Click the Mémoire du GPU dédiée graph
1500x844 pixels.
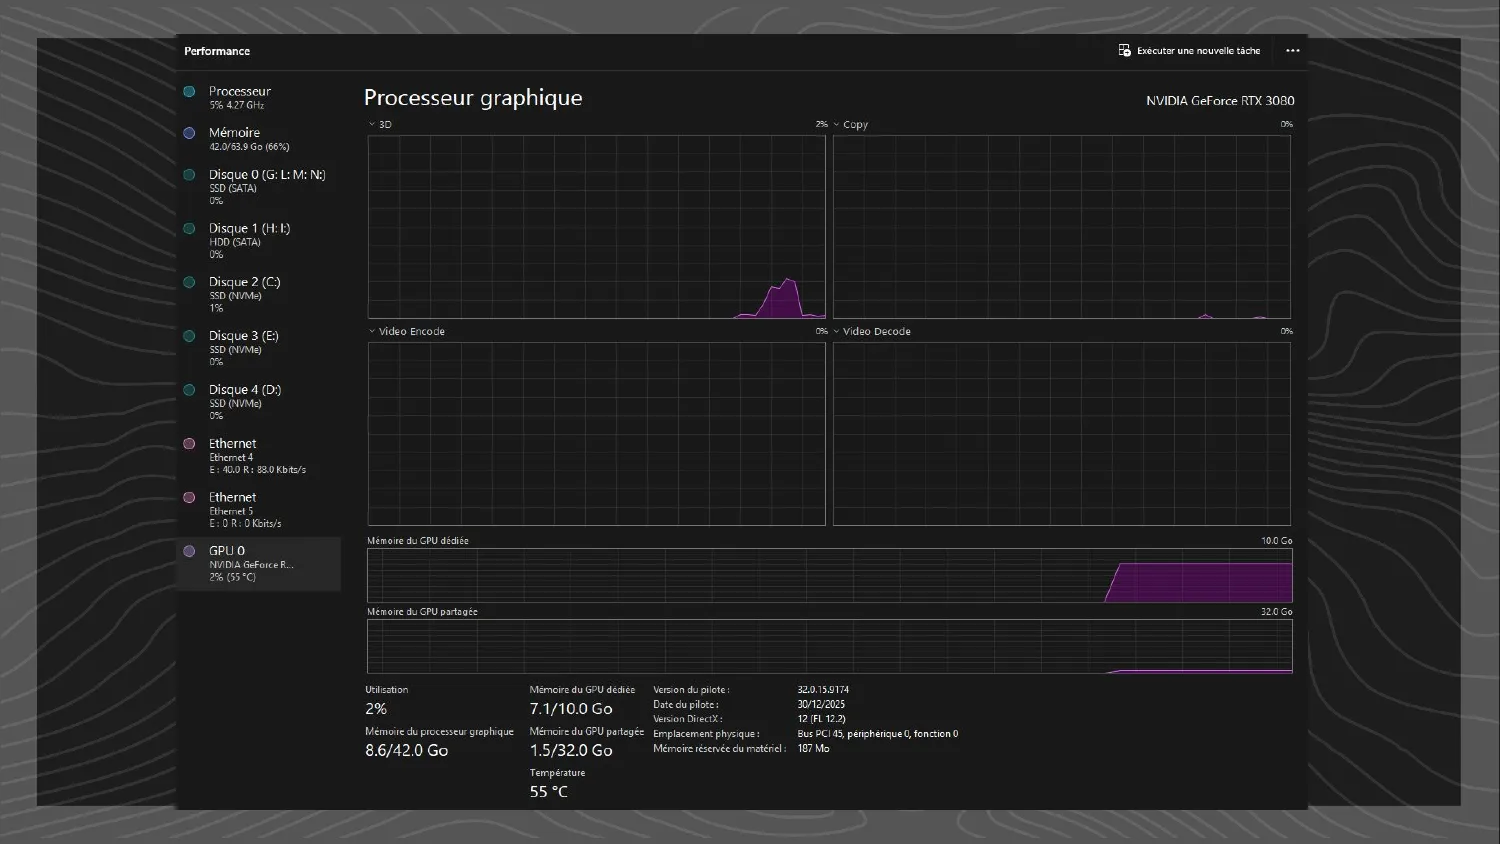coord(829,575)
